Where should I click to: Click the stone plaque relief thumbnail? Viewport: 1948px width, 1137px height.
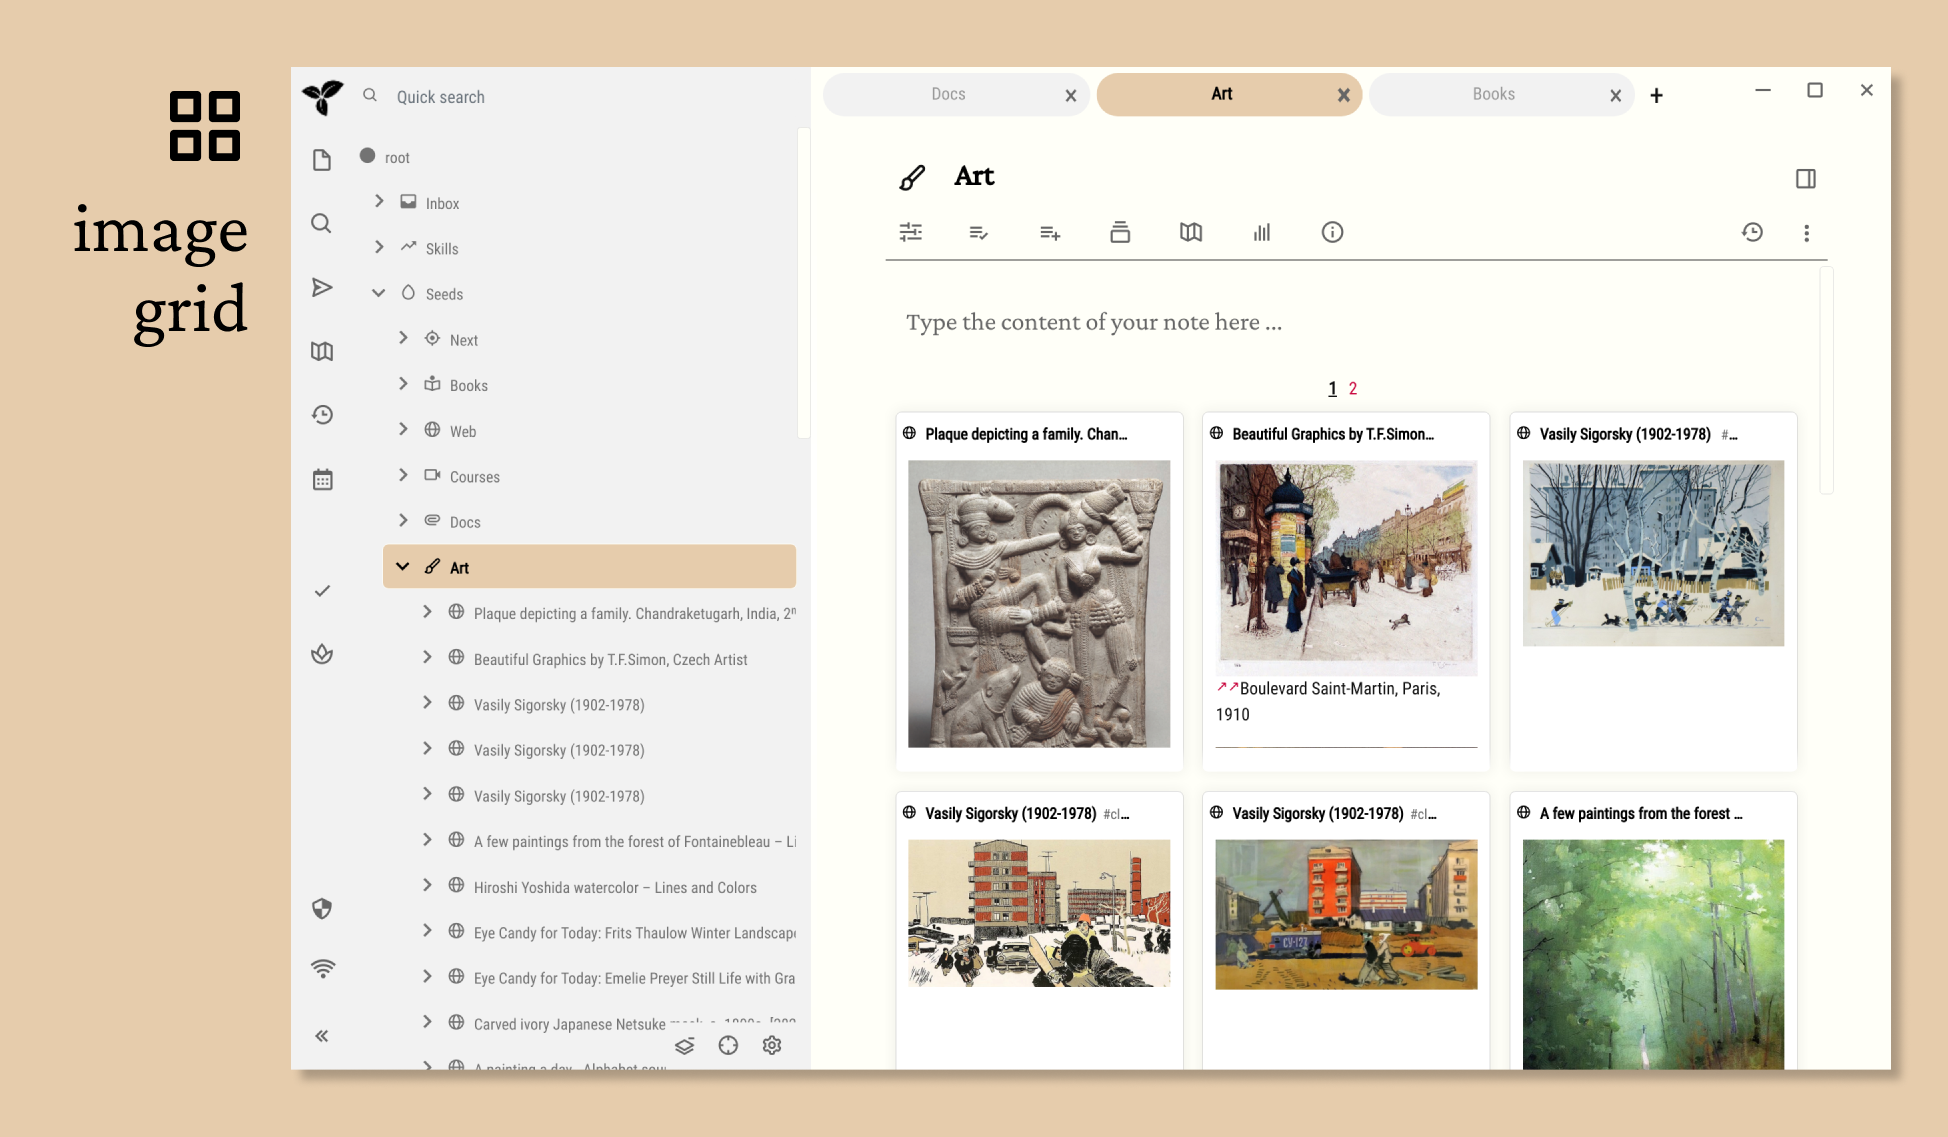pyautogui.click(x=1039, y=604)
